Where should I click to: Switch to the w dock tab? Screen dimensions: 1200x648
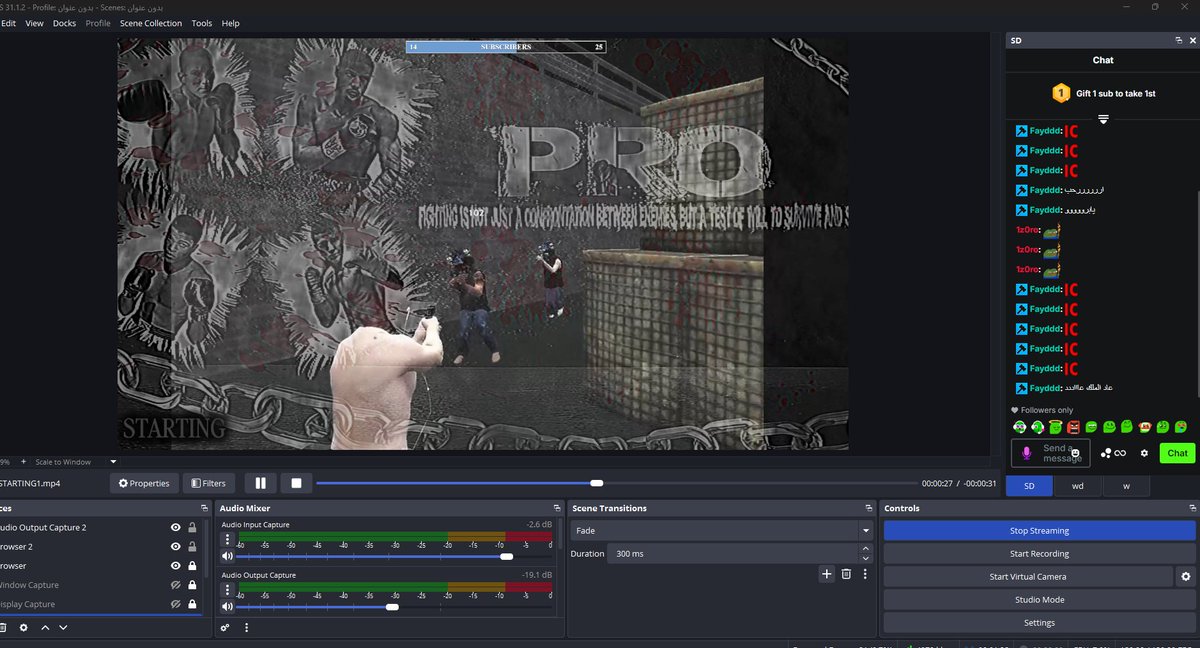click(x=1126, y=486)
